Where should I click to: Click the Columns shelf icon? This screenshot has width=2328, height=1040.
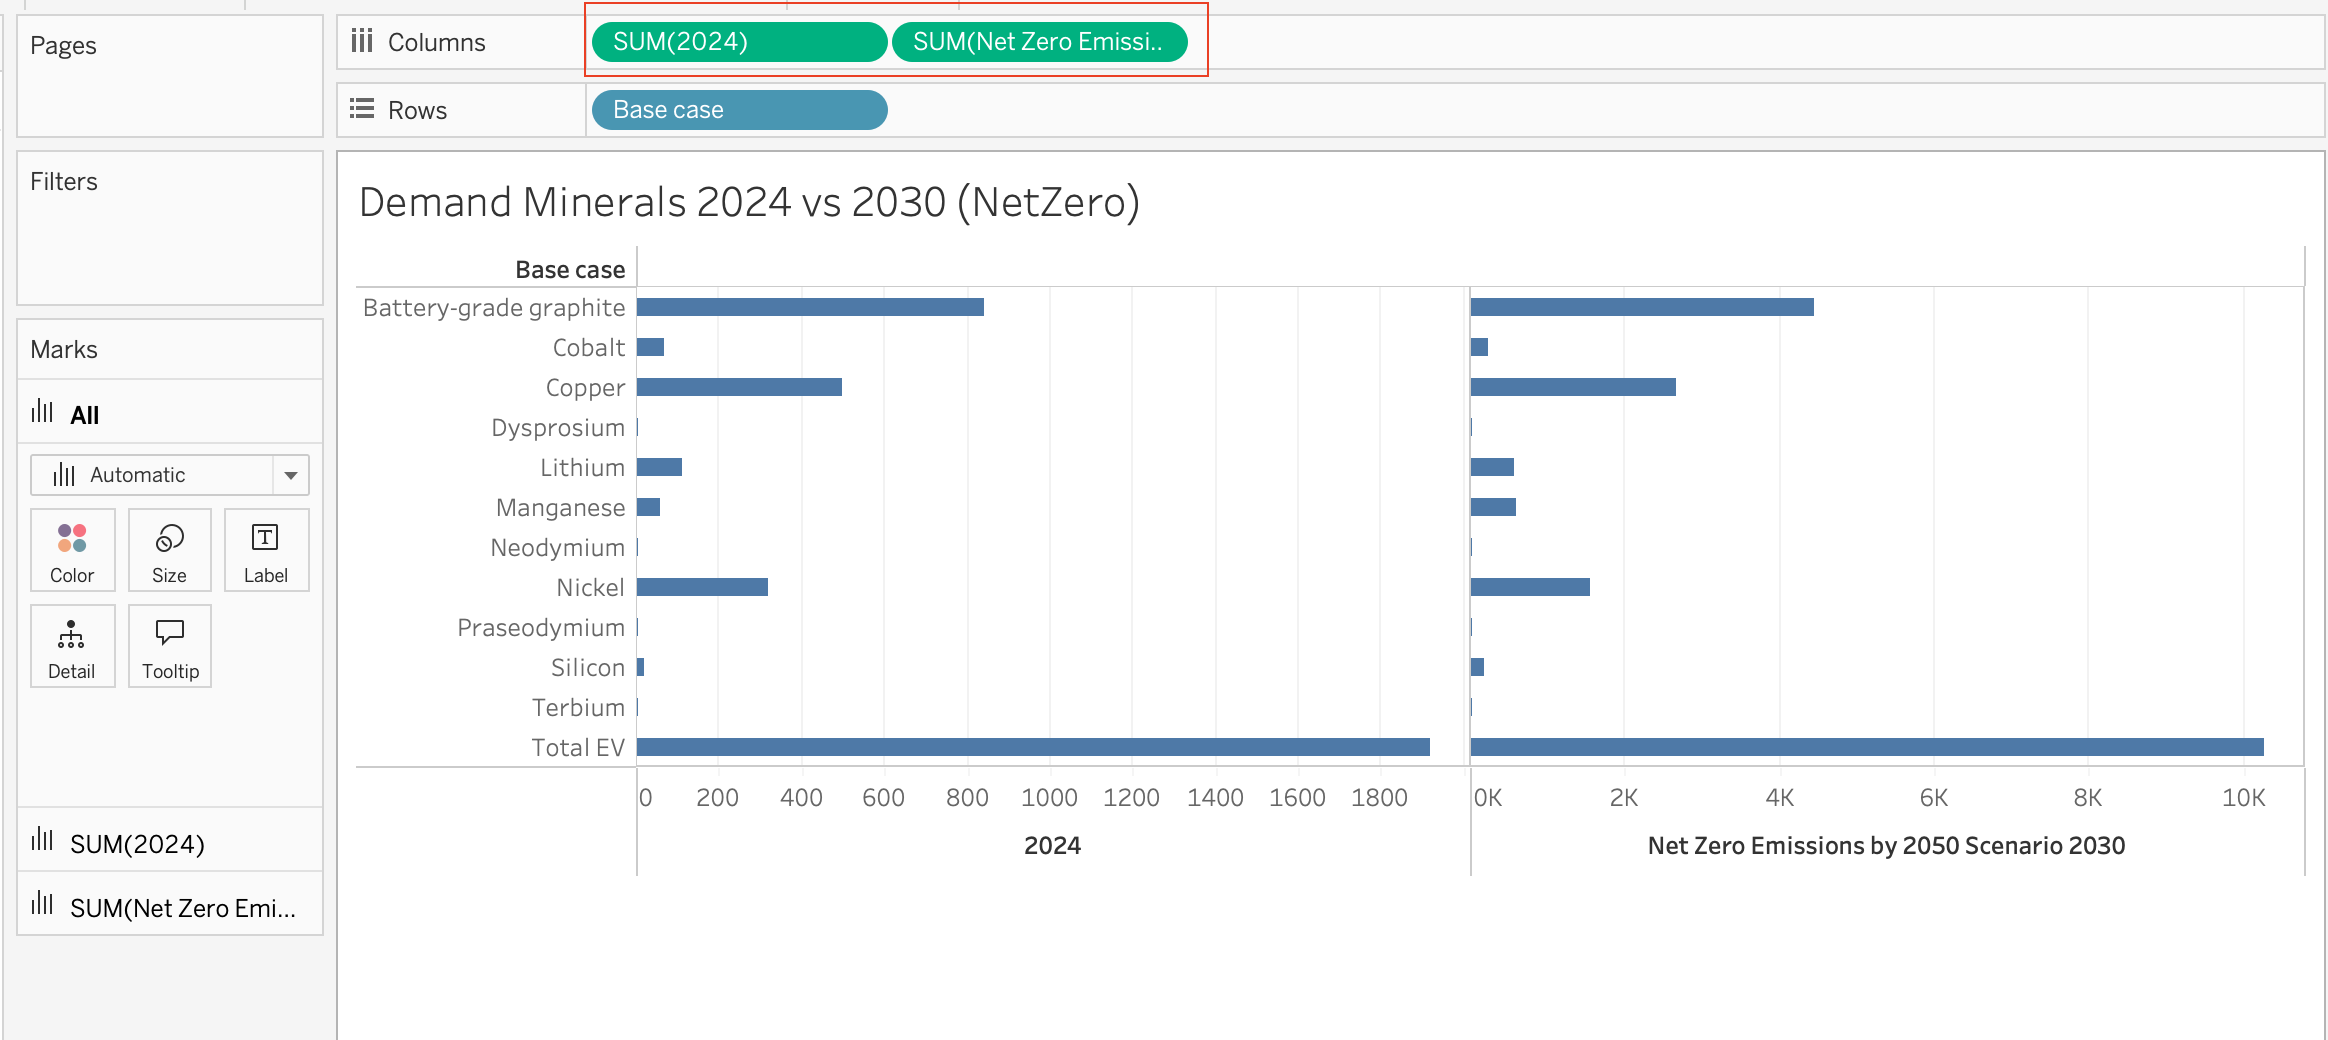pos(362,41)
